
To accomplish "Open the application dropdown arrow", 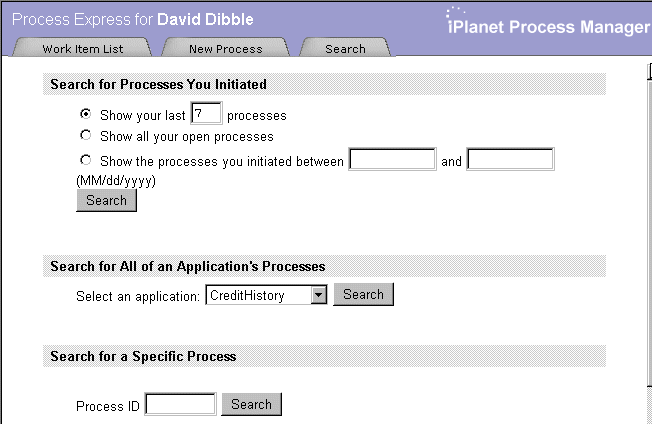I will pos(319,295).
